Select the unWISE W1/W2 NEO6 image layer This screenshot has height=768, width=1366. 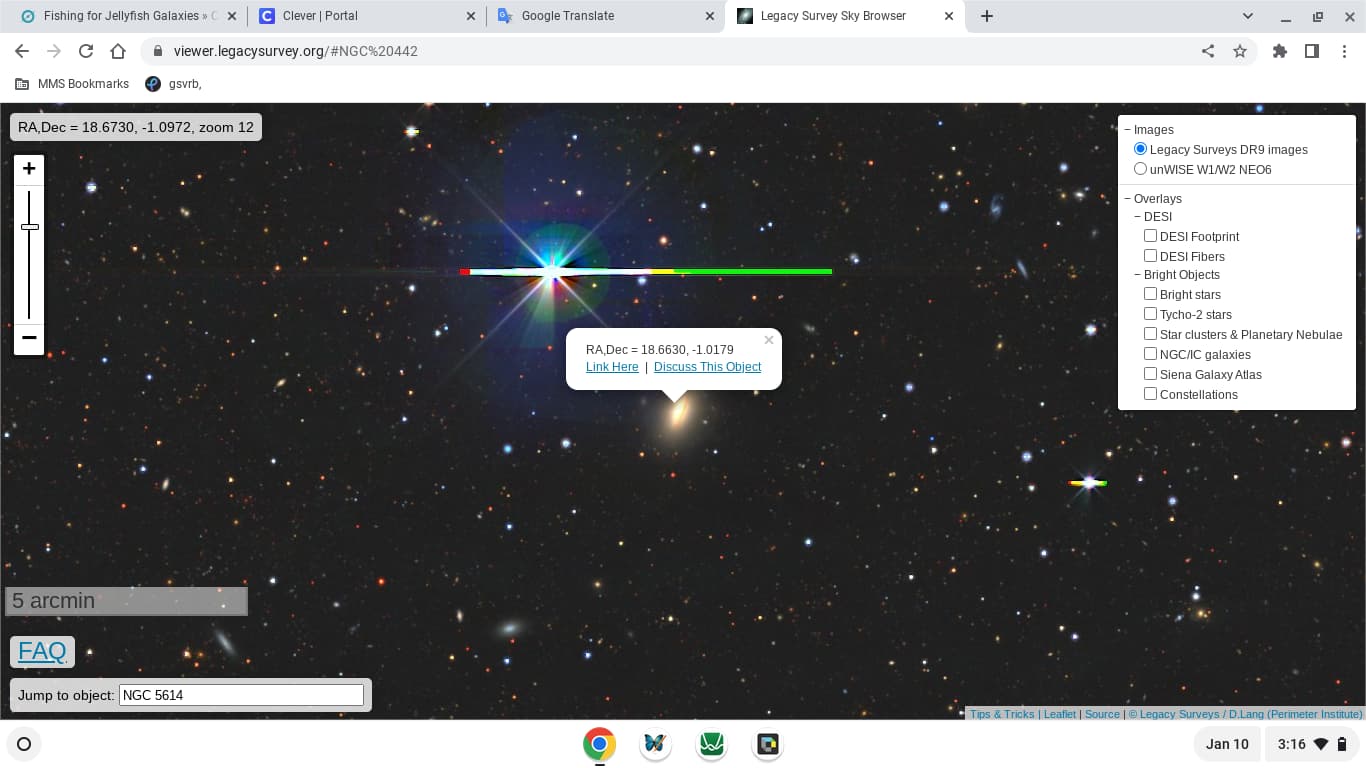click(1141, 169)
